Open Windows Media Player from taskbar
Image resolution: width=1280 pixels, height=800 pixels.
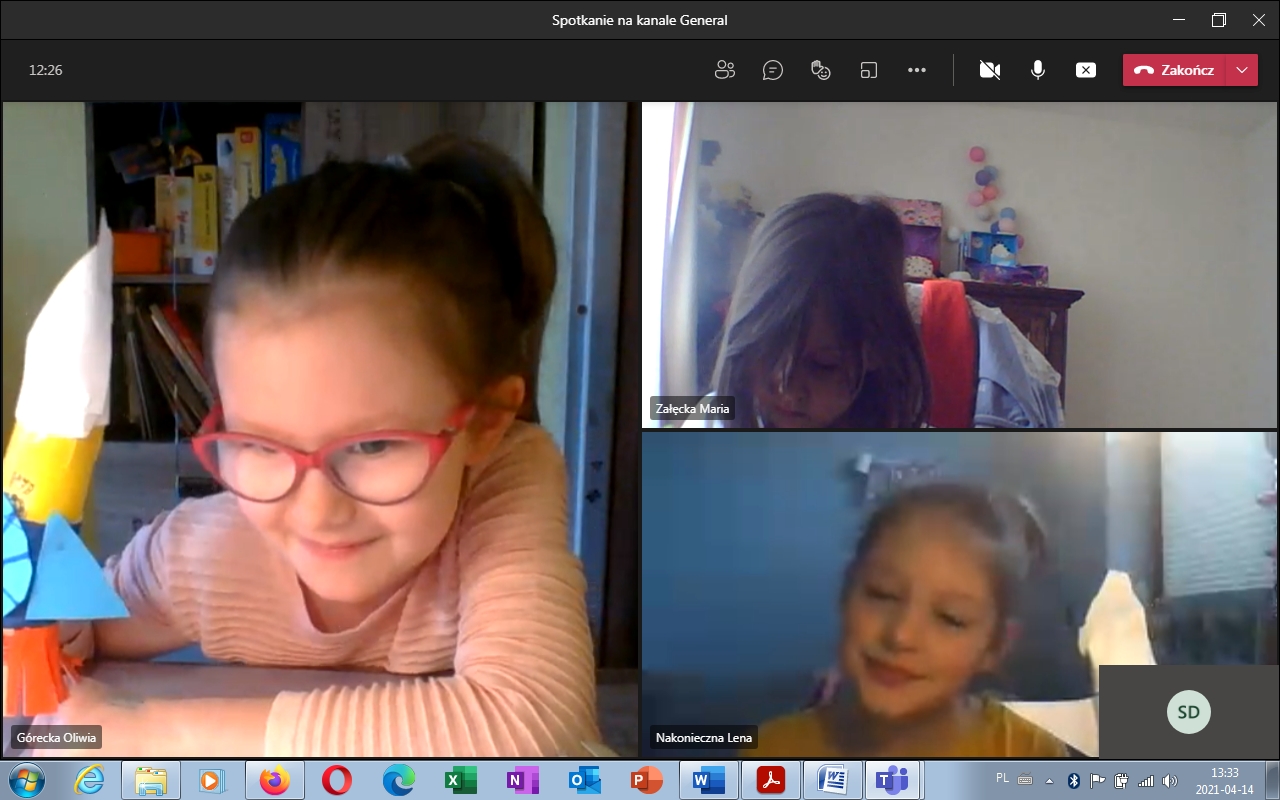click(x=212, y=780)
